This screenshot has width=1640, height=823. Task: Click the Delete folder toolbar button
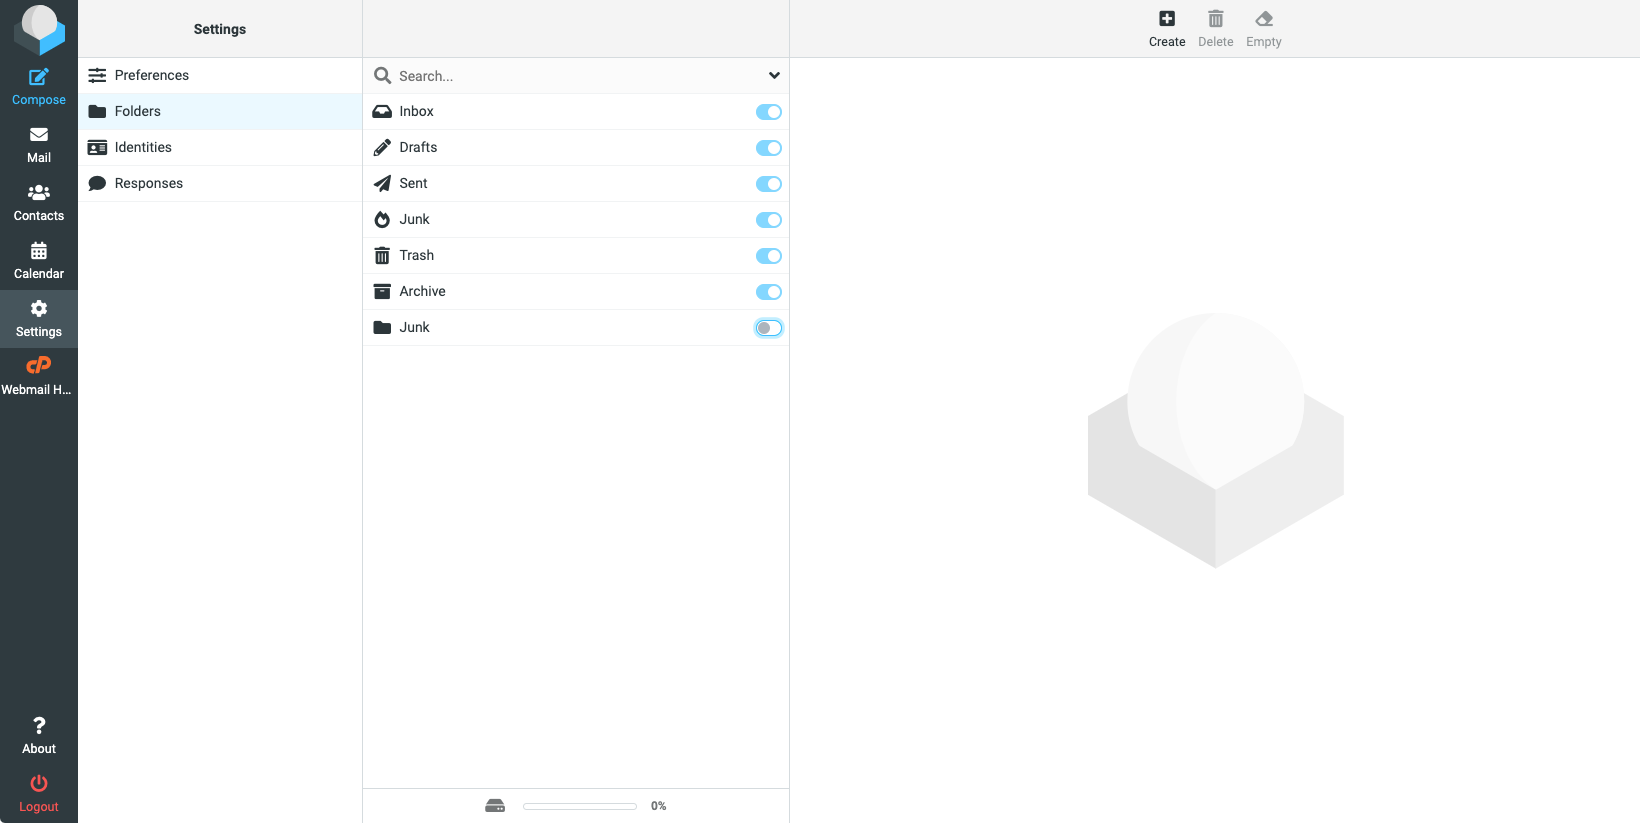tap(1215, 29)
